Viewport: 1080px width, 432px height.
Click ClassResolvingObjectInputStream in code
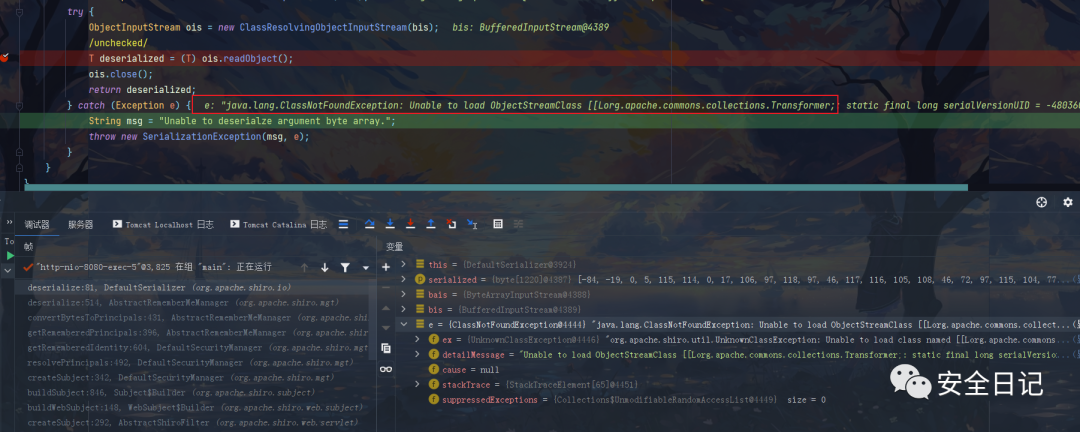(x=323, y=28)
